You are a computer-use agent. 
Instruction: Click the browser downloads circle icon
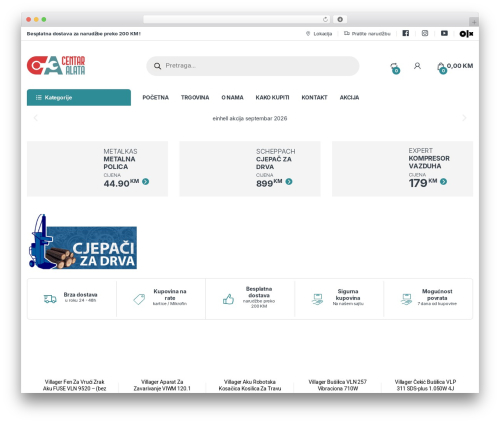click(x=340, y=19)
